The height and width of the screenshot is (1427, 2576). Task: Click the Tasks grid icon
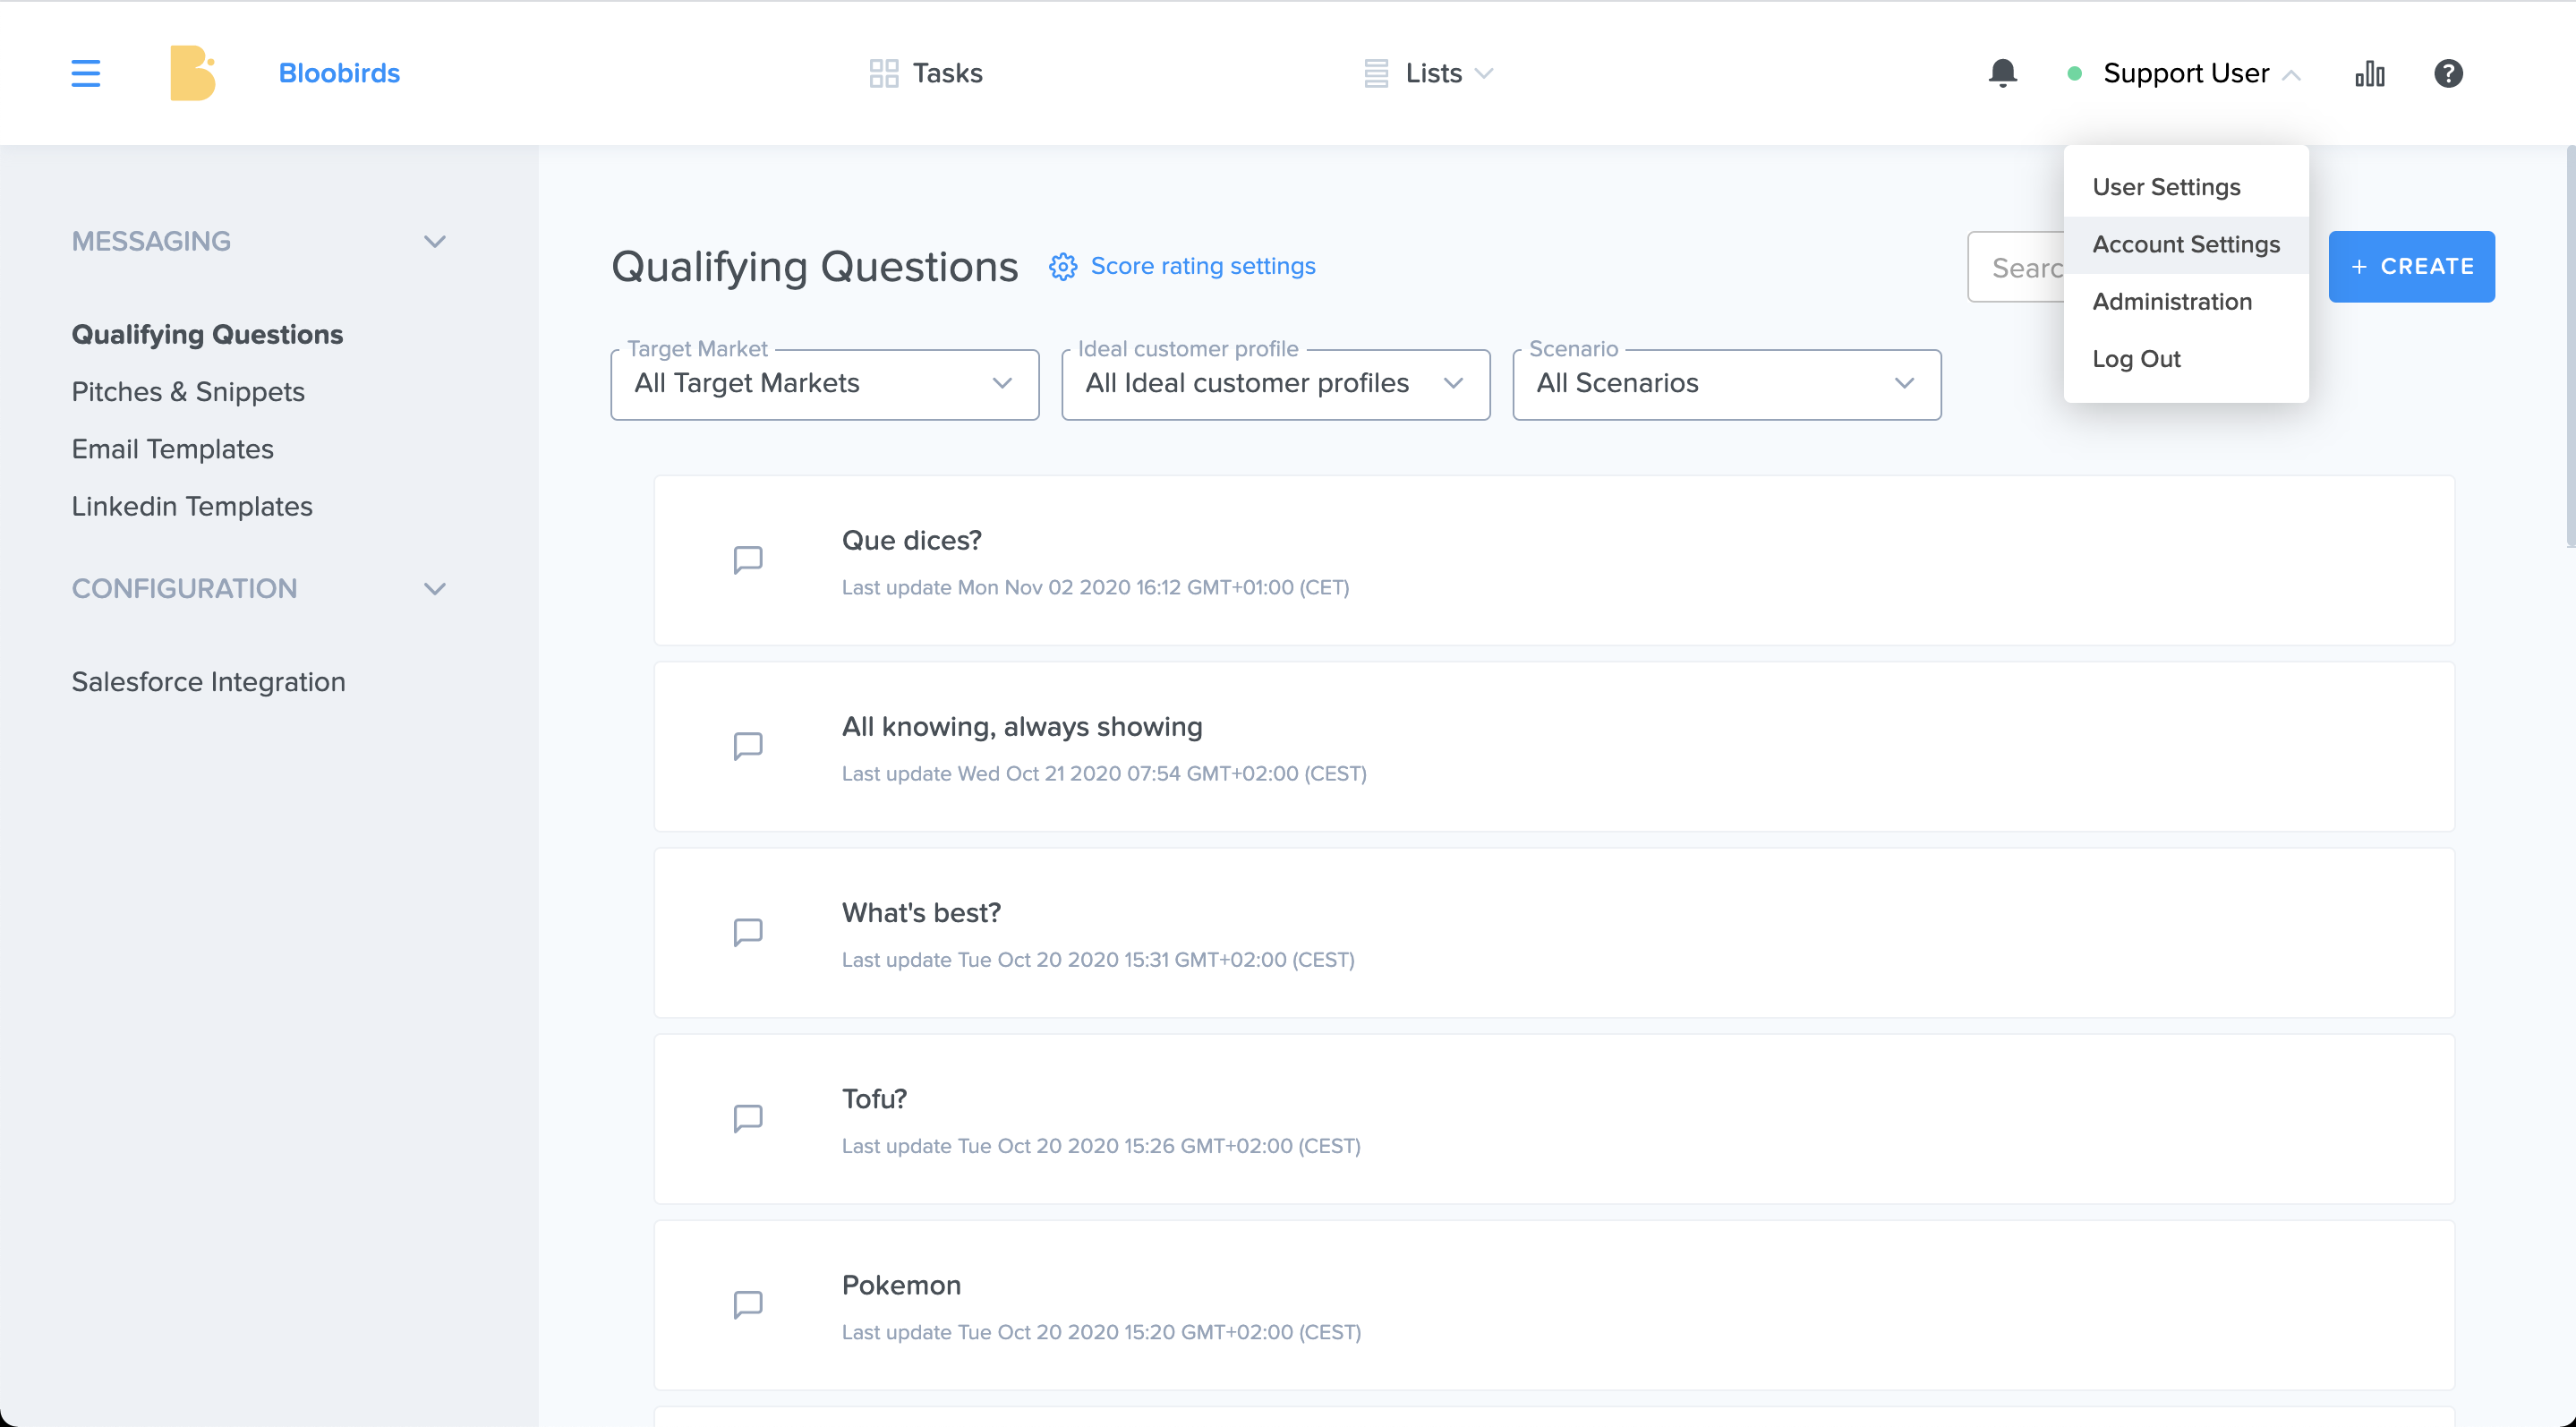click(x=883, y=73)
